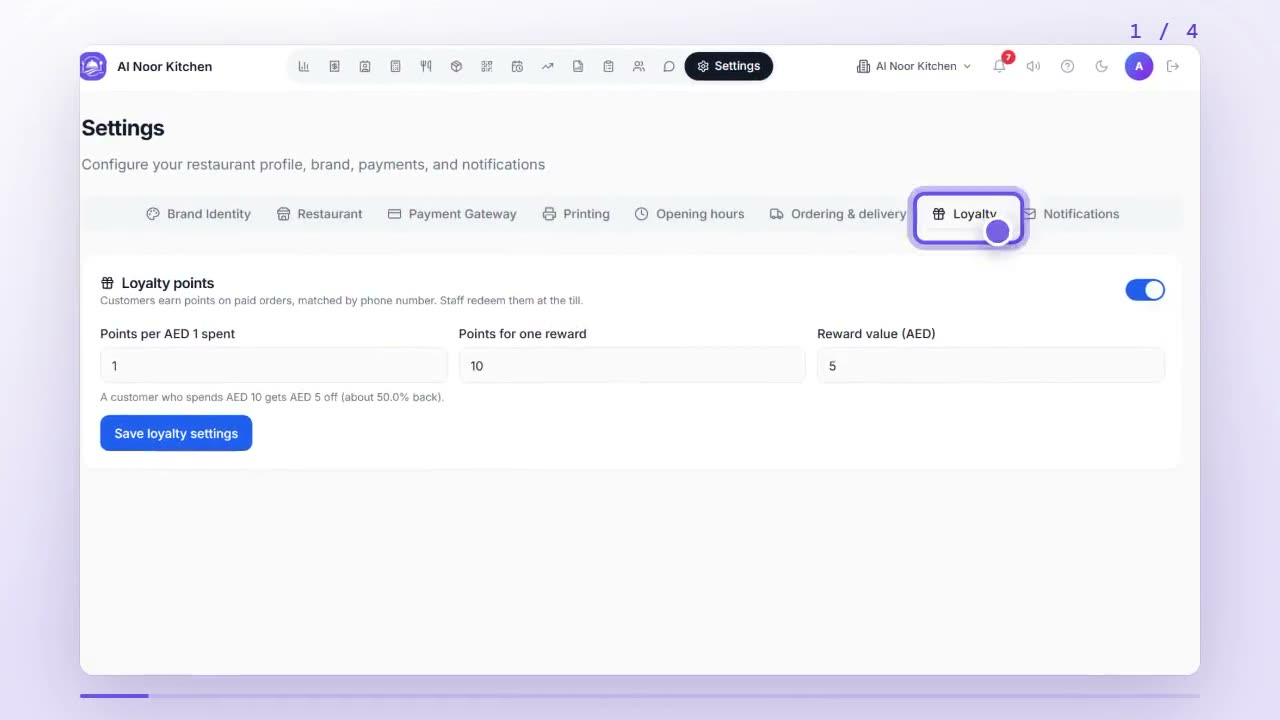
Task: Click the Reward value (AED) field
Action: click(991, 366)
